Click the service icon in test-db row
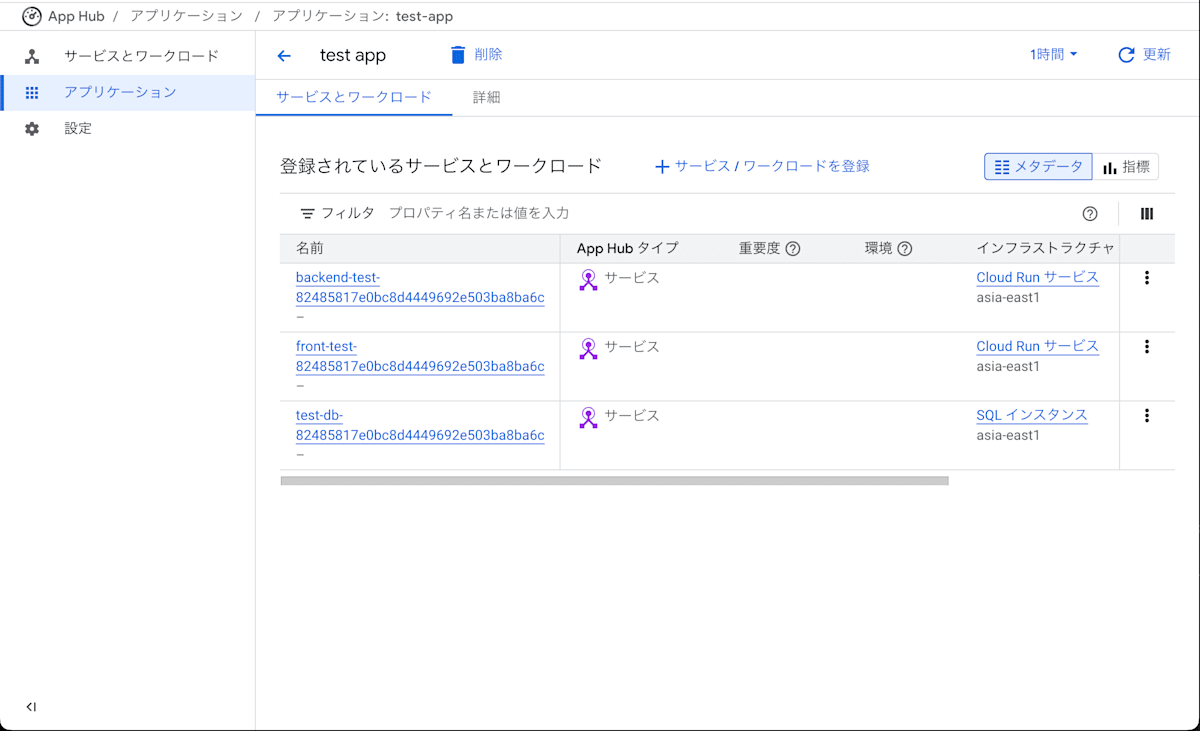 tap(588, 418)
